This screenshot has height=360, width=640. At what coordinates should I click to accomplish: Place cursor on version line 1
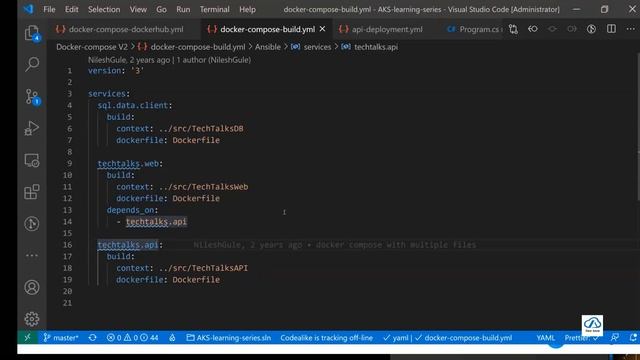pyautogui.click(x=116, y=71)
